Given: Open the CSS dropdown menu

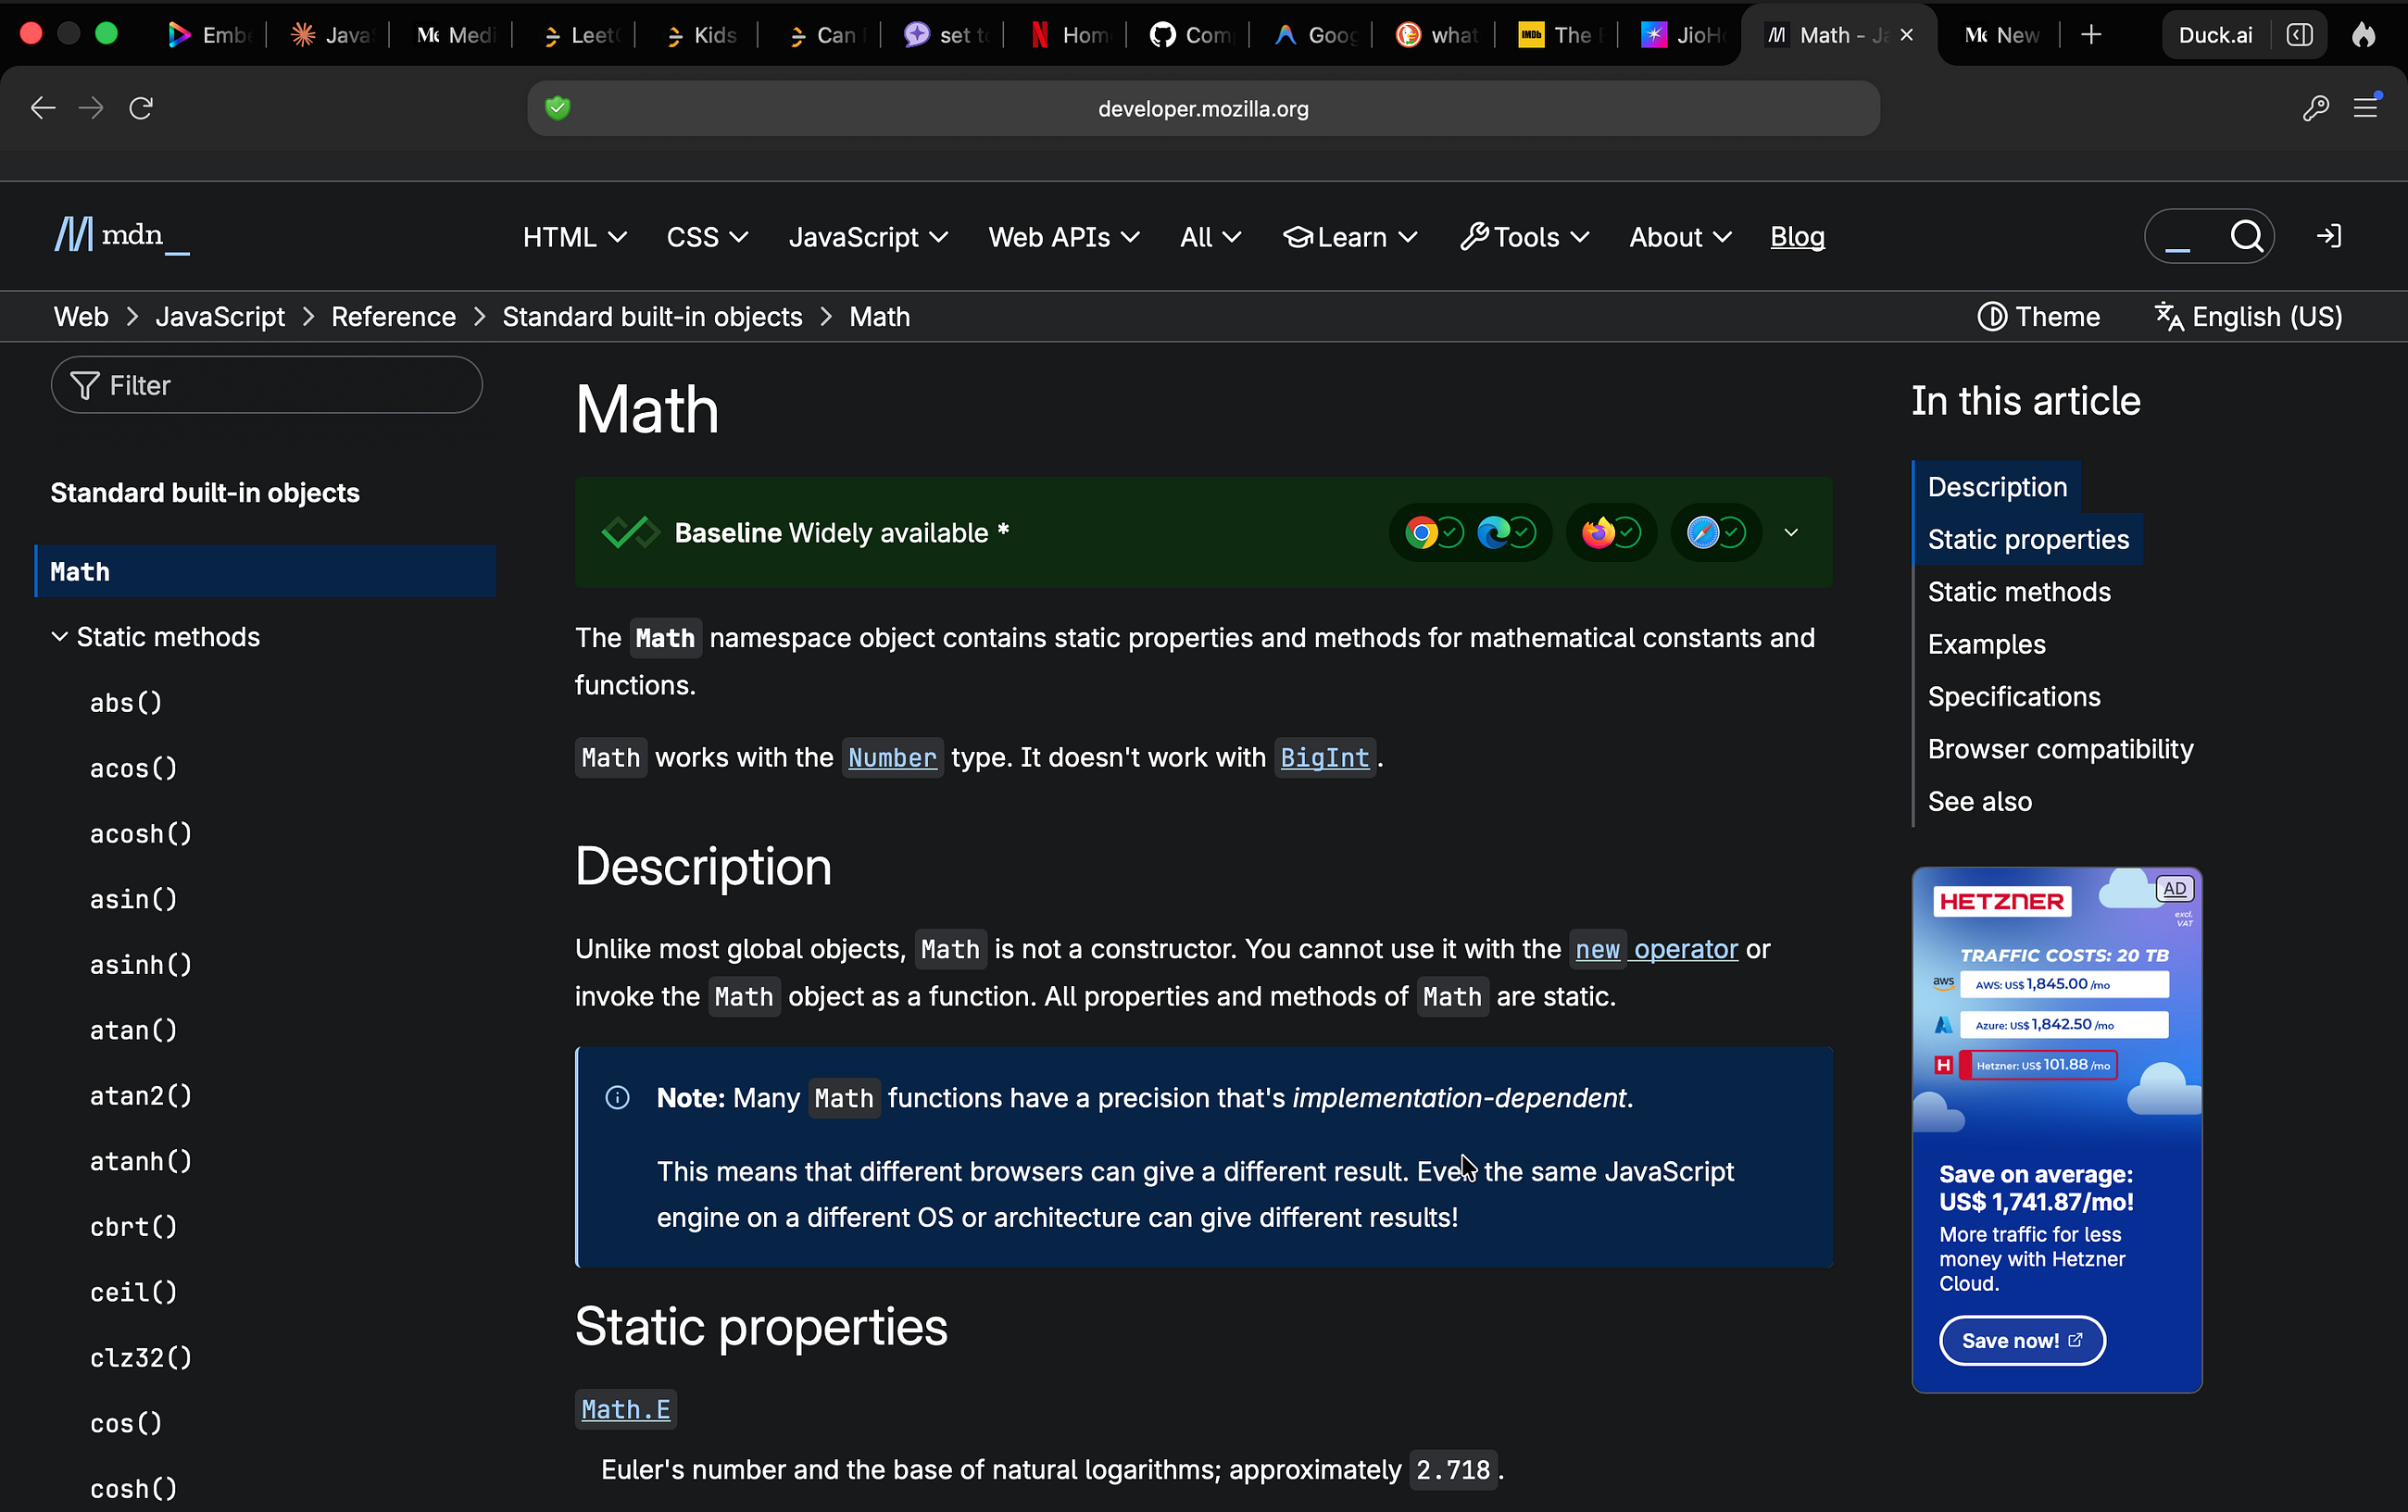Looking at the screenshot, I should coord(707,237).
